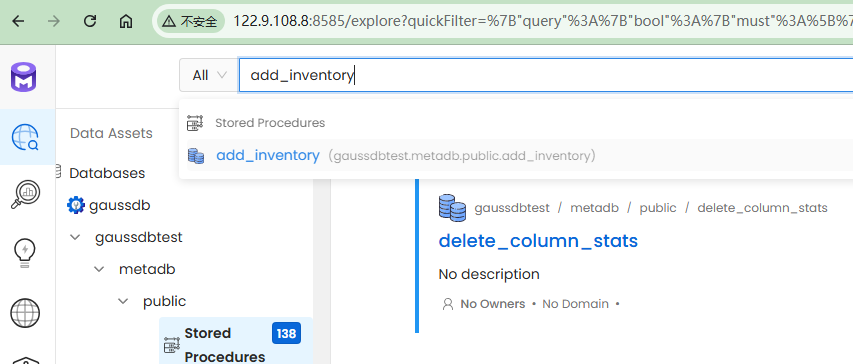Select the gaussdb tree item label

pyautogui.click(x=120, y=206)
